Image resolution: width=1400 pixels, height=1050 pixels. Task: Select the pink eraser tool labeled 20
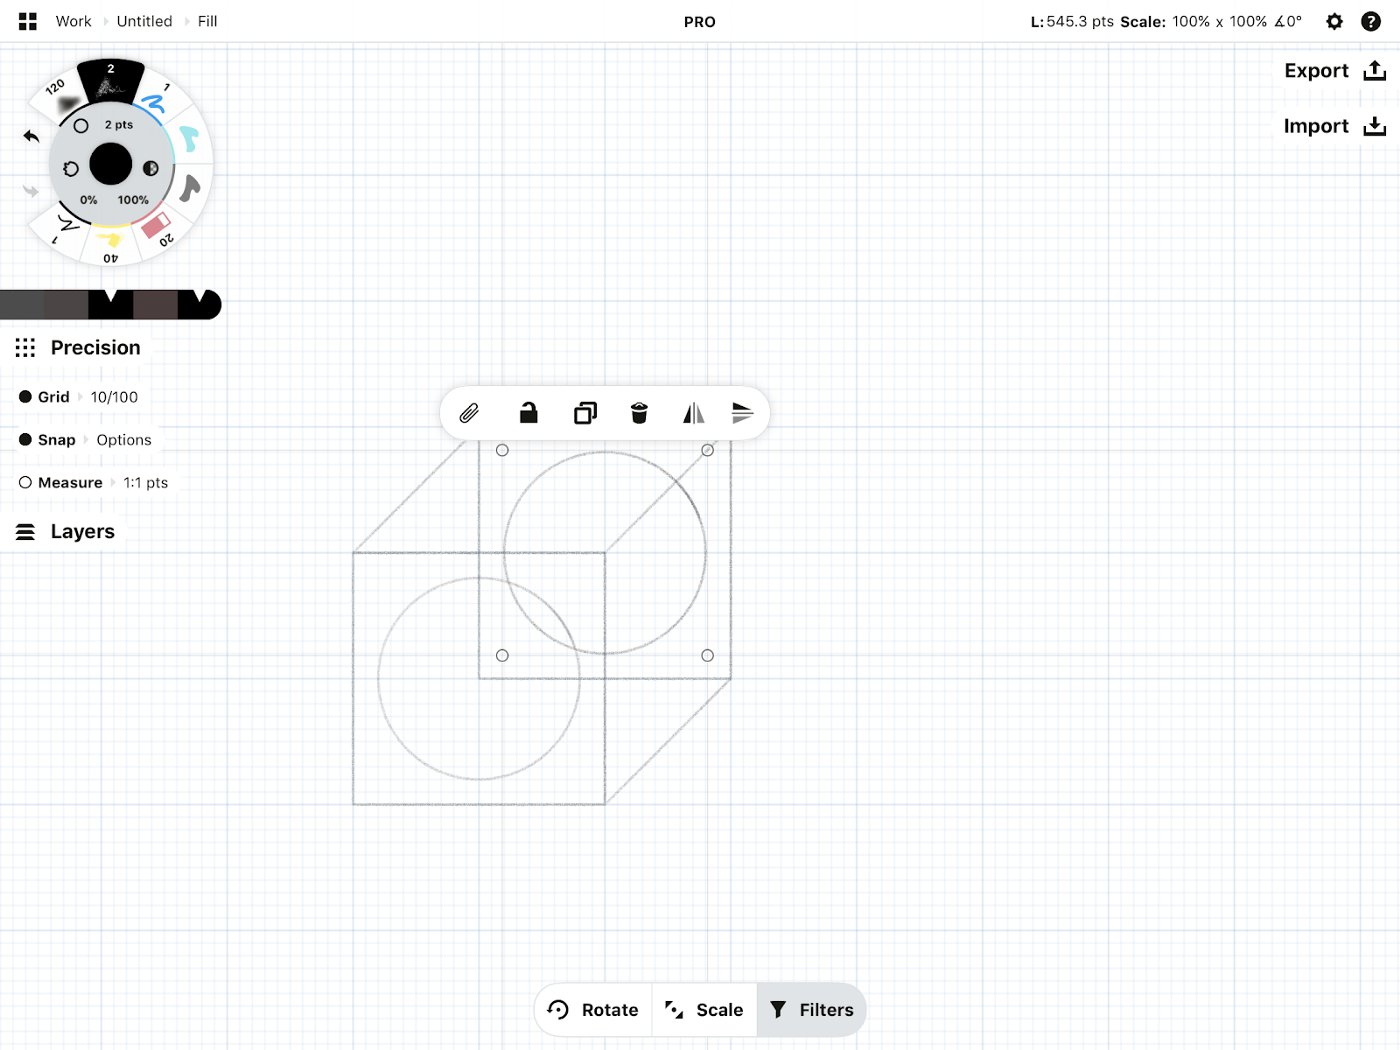tap(158, 230)
